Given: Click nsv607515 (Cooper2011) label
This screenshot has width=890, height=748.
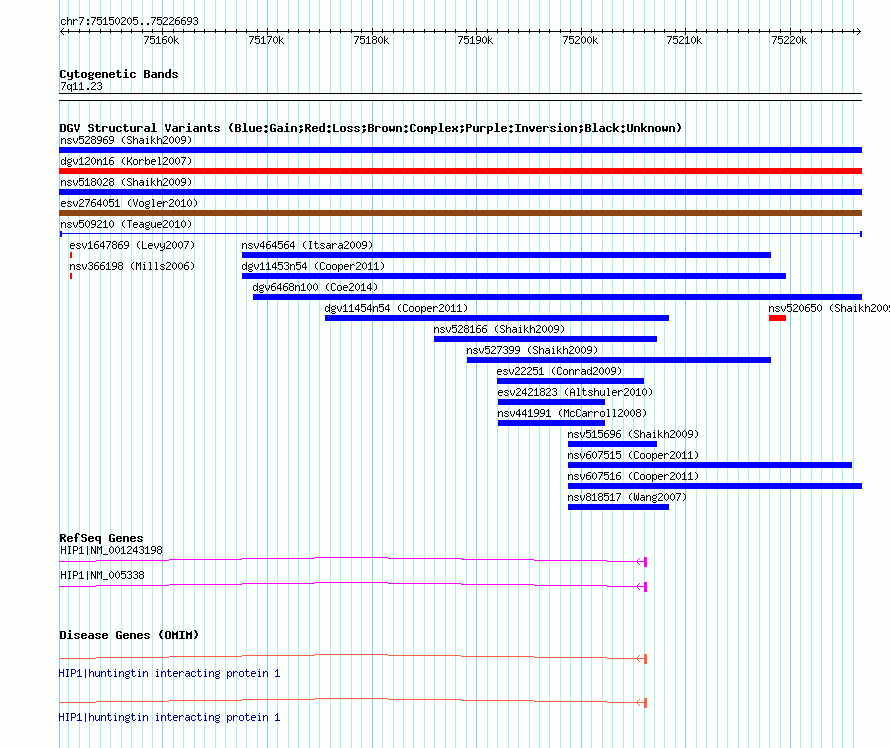Looking at the screenshot, I should point(633,455).
